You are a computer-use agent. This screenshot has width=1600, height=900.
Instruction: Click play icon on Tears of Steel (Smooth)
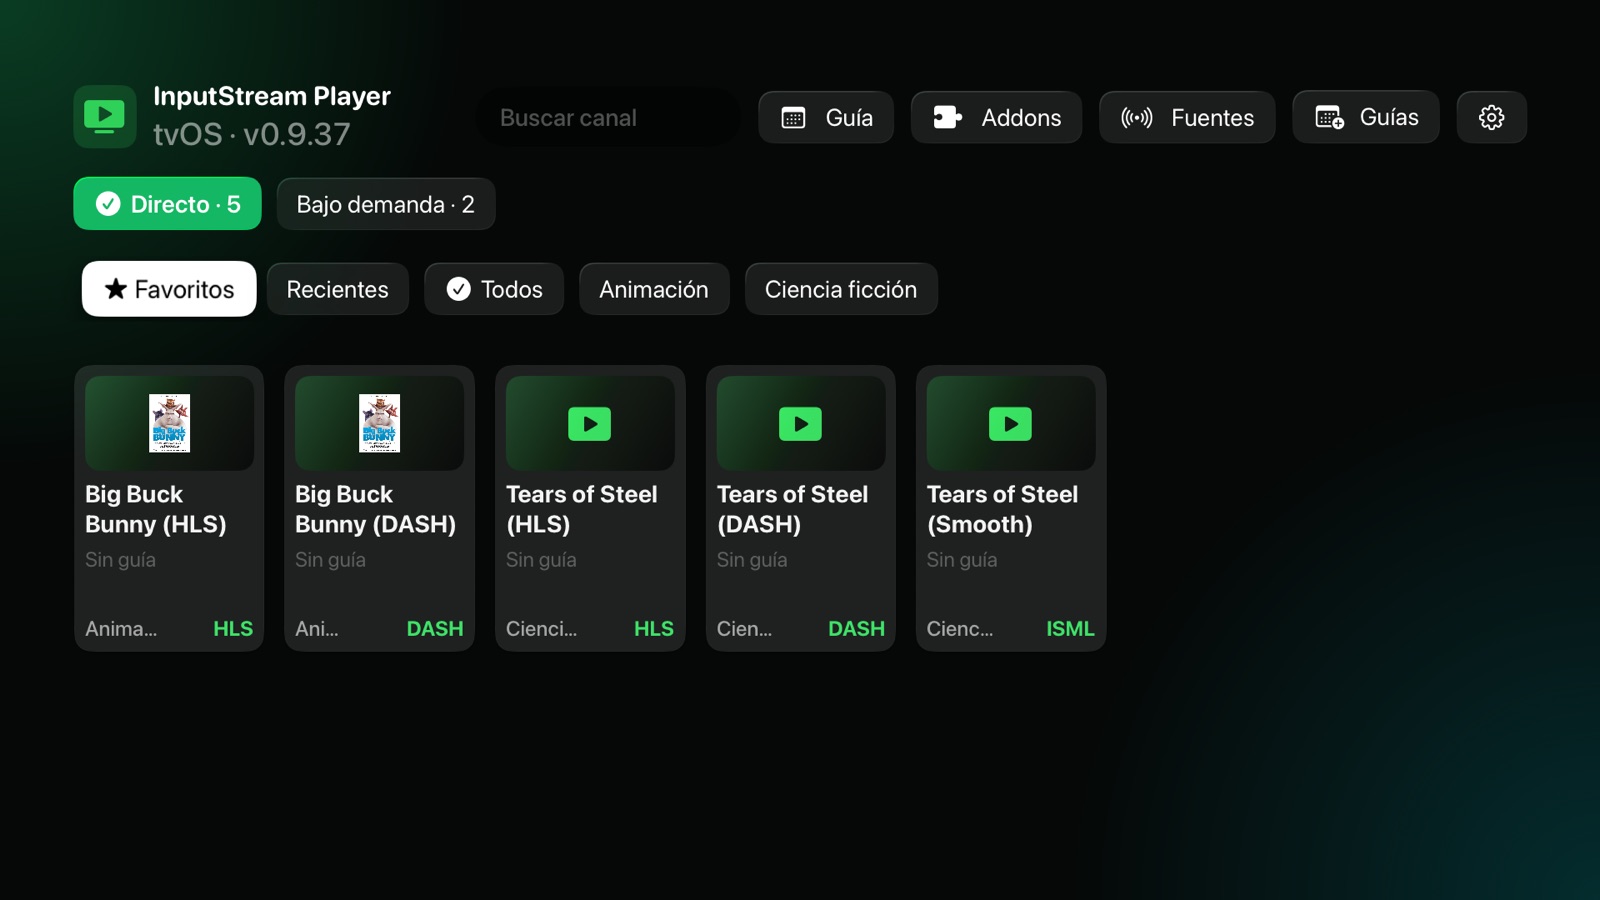pyautogui.click(x=1010, y=424)
